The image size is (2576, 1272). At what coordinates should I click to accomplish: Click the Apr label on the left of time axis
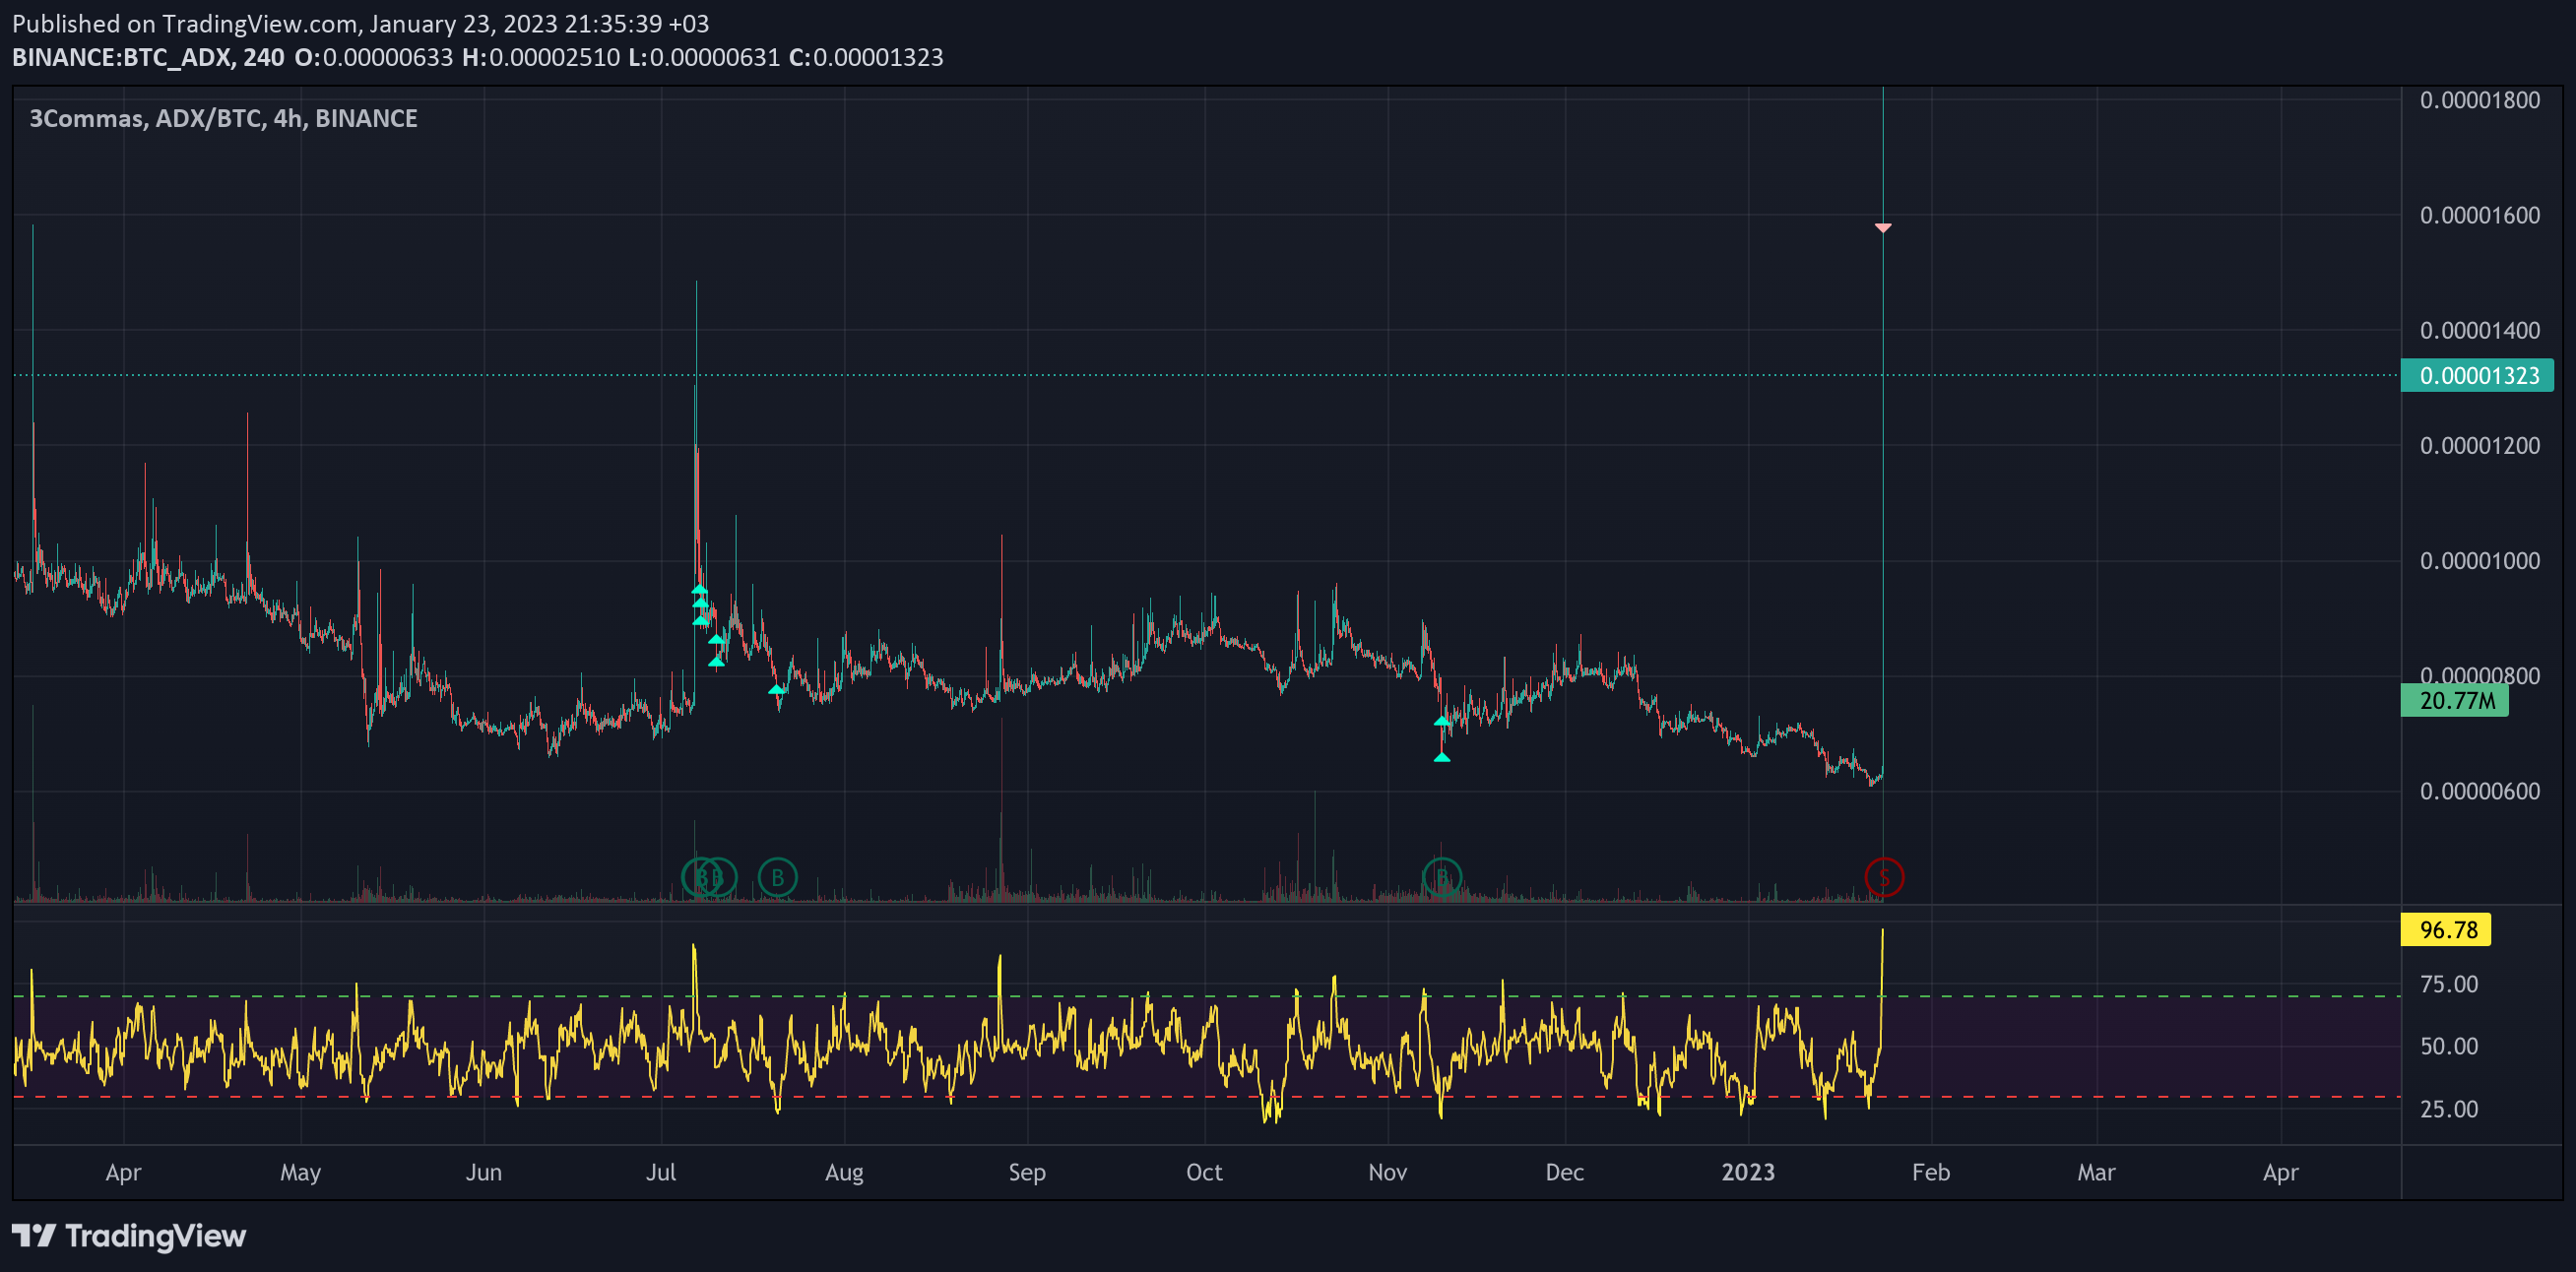pyautogui.click(x=123, y=1173)
